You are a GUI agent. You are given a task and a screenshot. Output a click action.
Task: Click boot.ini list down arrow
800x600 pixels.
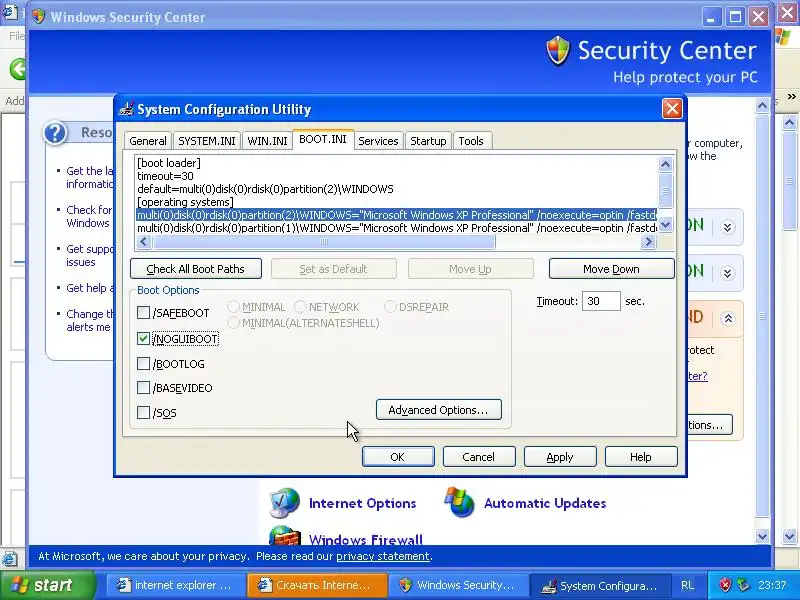pyautogui.click(x=665, y=224)
